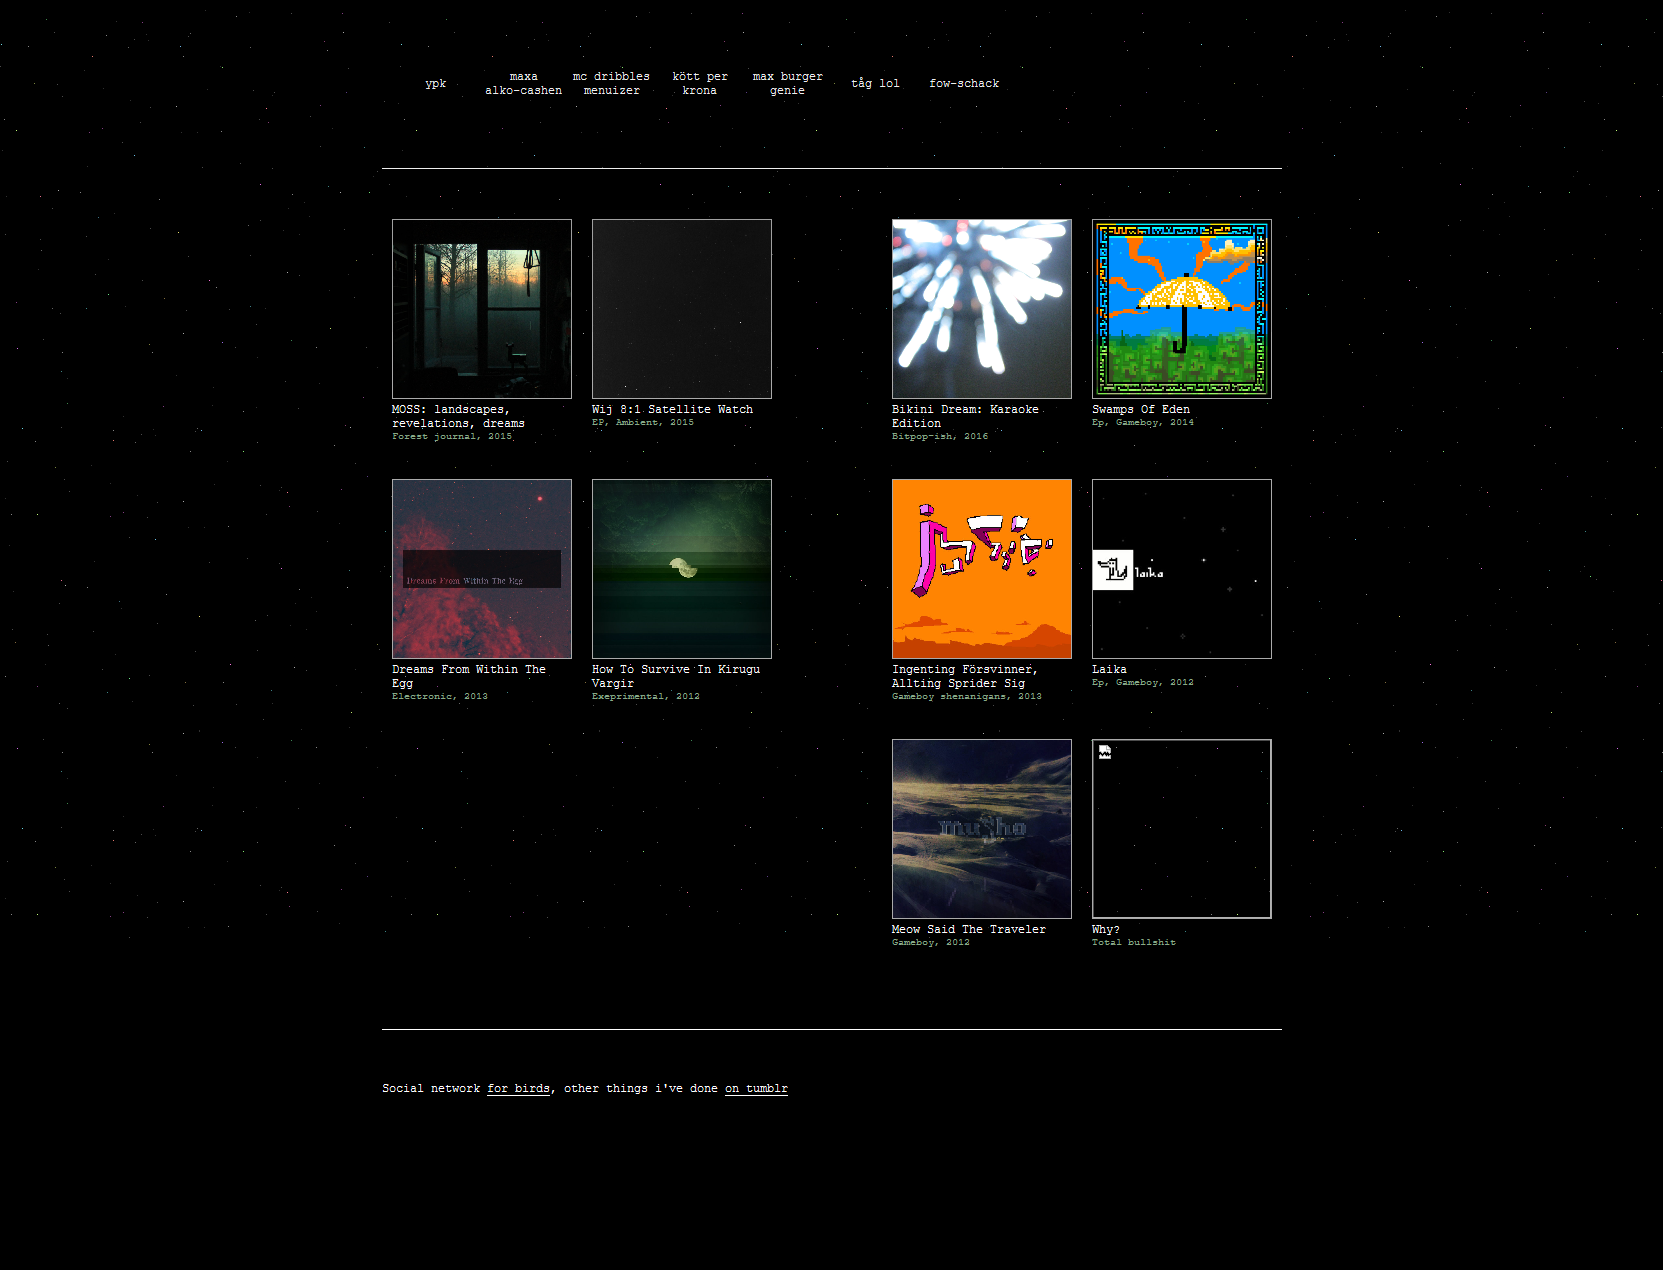
Task: Open the How To Survive In Kirugu Vargir cover
Action: click(x=682, y=569)
